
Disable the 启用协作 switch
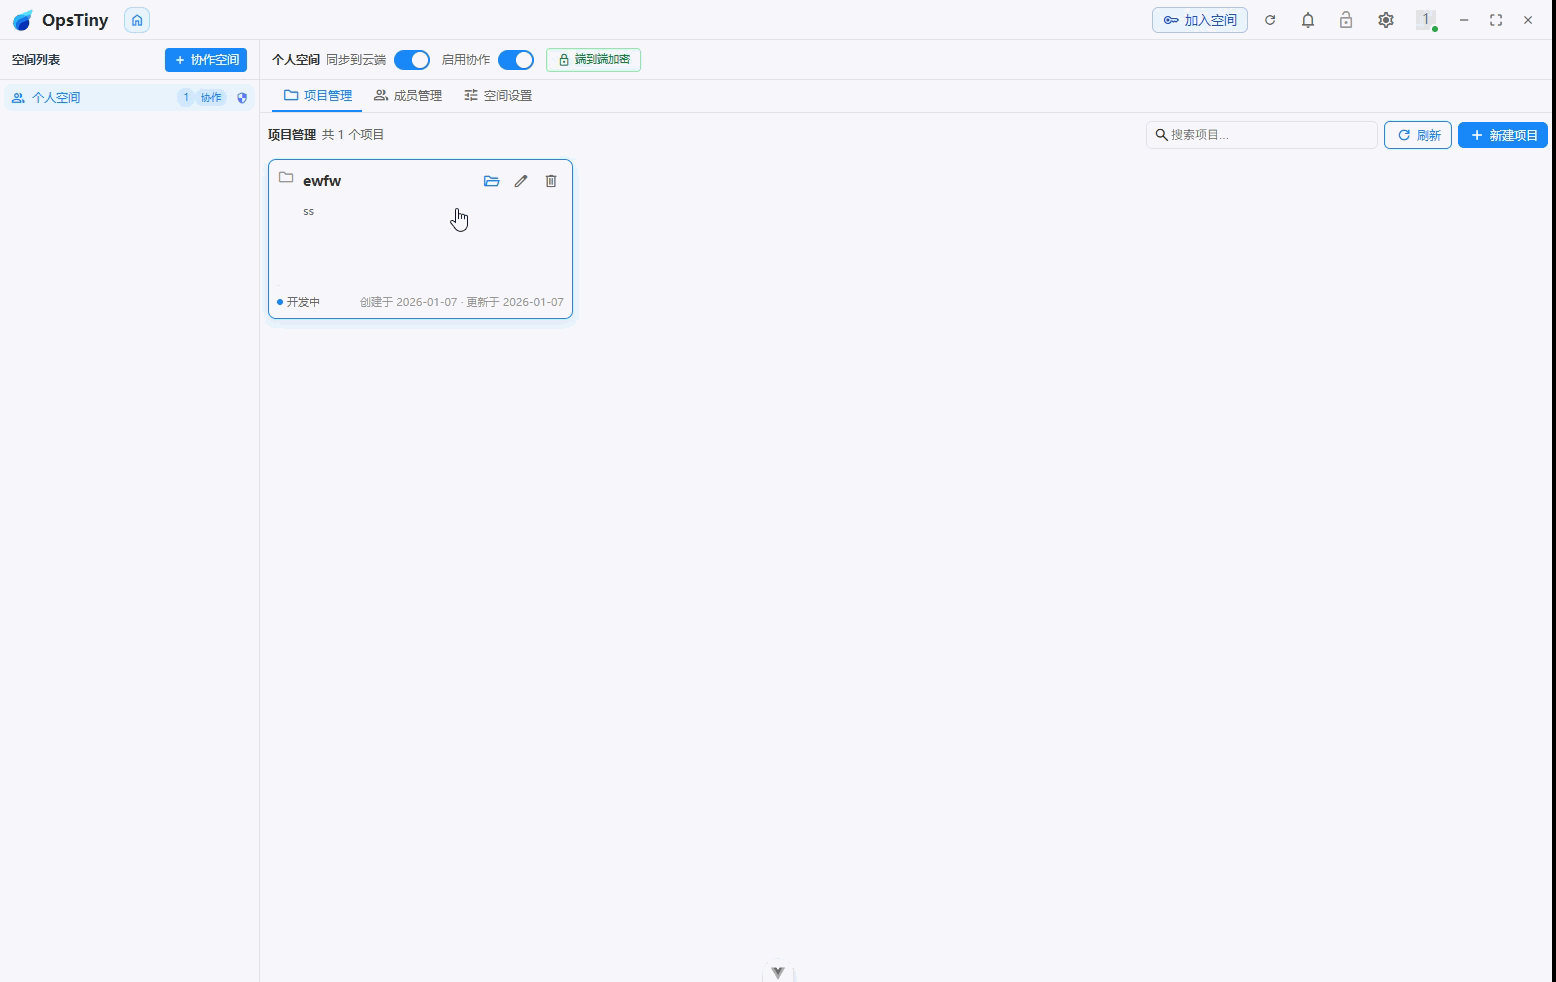(x=516, y=60)
